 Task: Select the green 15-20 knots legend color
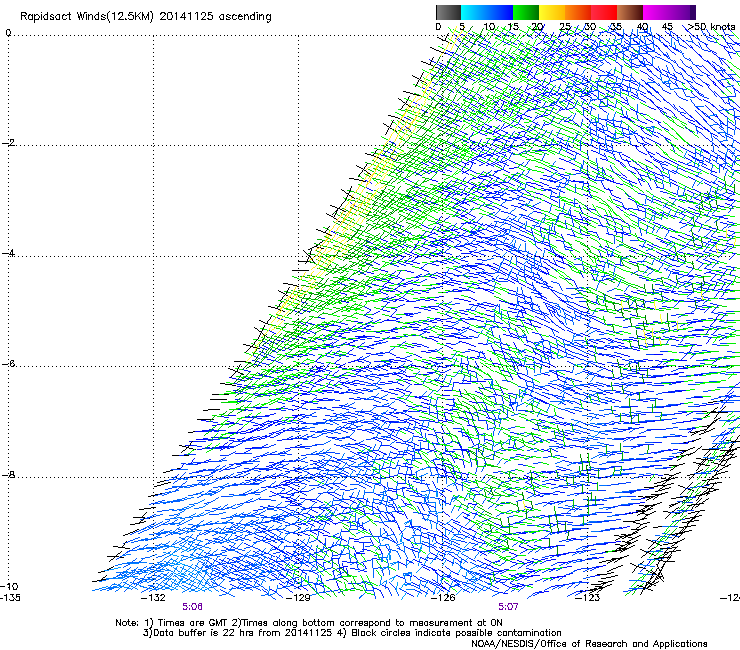coord(526,12)
